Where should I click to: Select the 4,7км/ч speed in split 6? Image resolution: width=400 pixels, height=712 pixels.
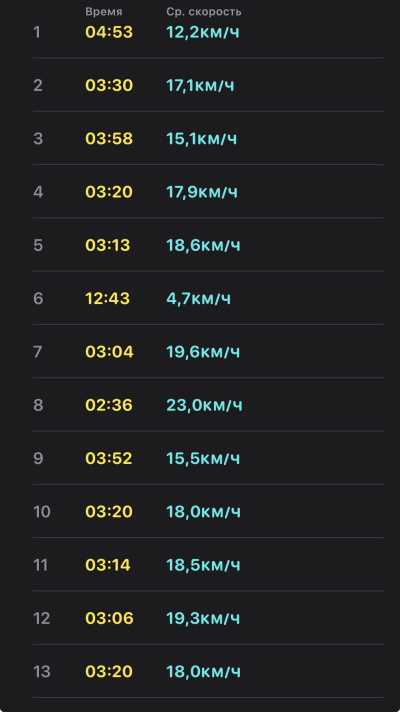tap(198, 298)
